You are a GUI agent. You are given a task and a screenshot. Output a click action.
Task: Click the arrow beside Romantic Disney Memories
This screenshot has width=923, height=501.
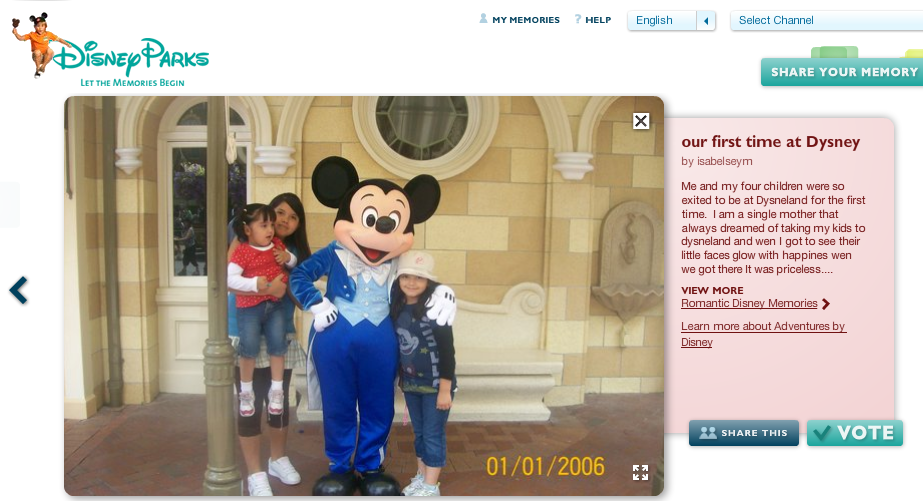(826, 304)
